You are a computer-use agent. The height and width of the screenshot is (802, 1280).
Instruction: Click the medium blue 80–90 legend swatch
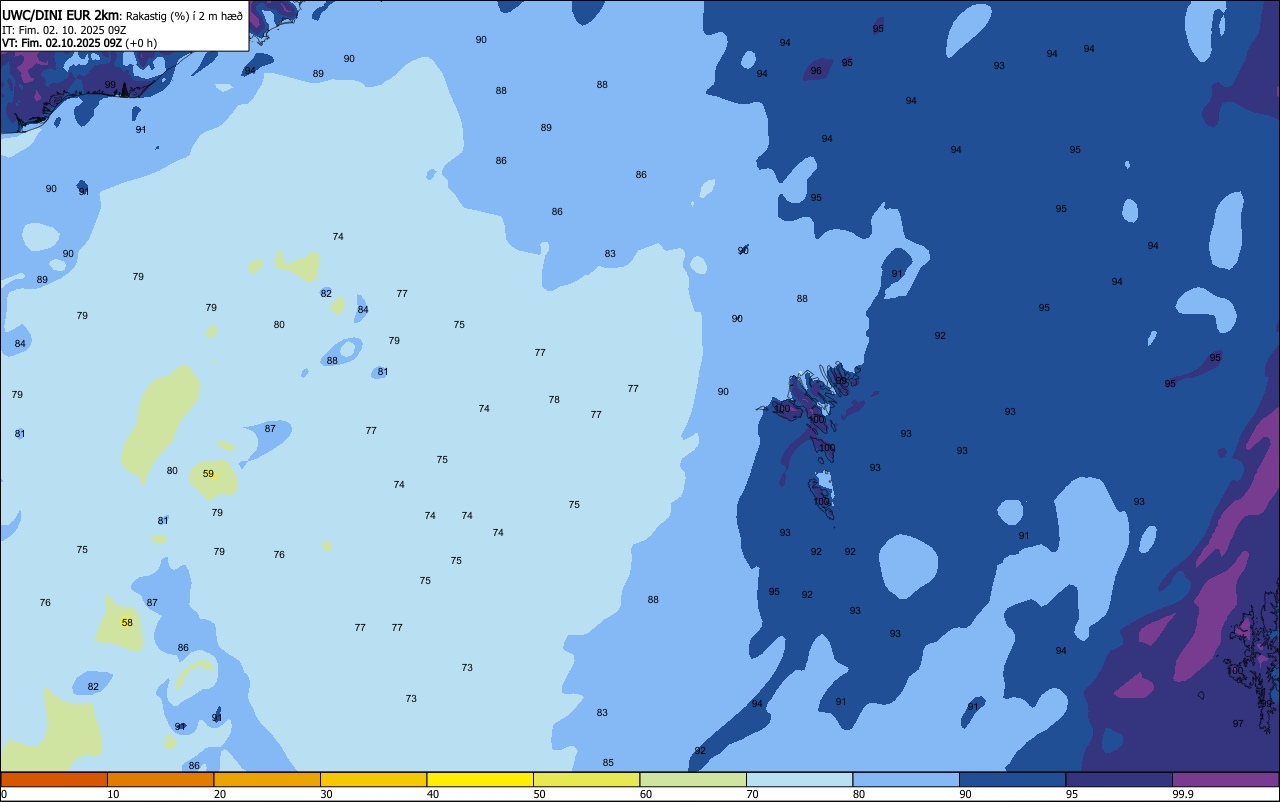[x=906, y=779]
